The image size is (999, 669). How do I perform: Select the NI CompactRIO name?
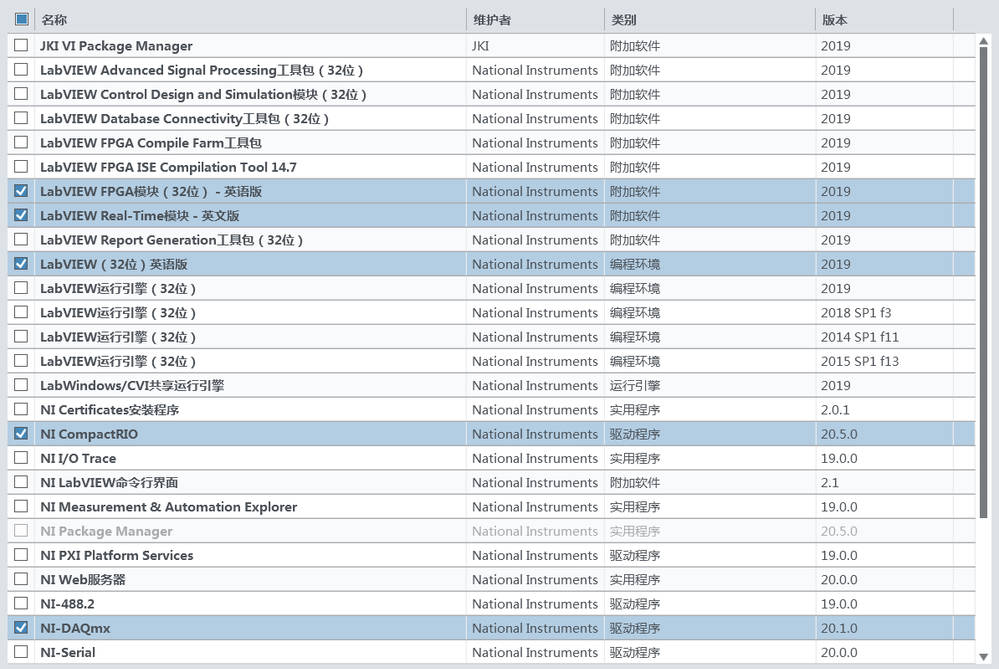click(89, 434)
